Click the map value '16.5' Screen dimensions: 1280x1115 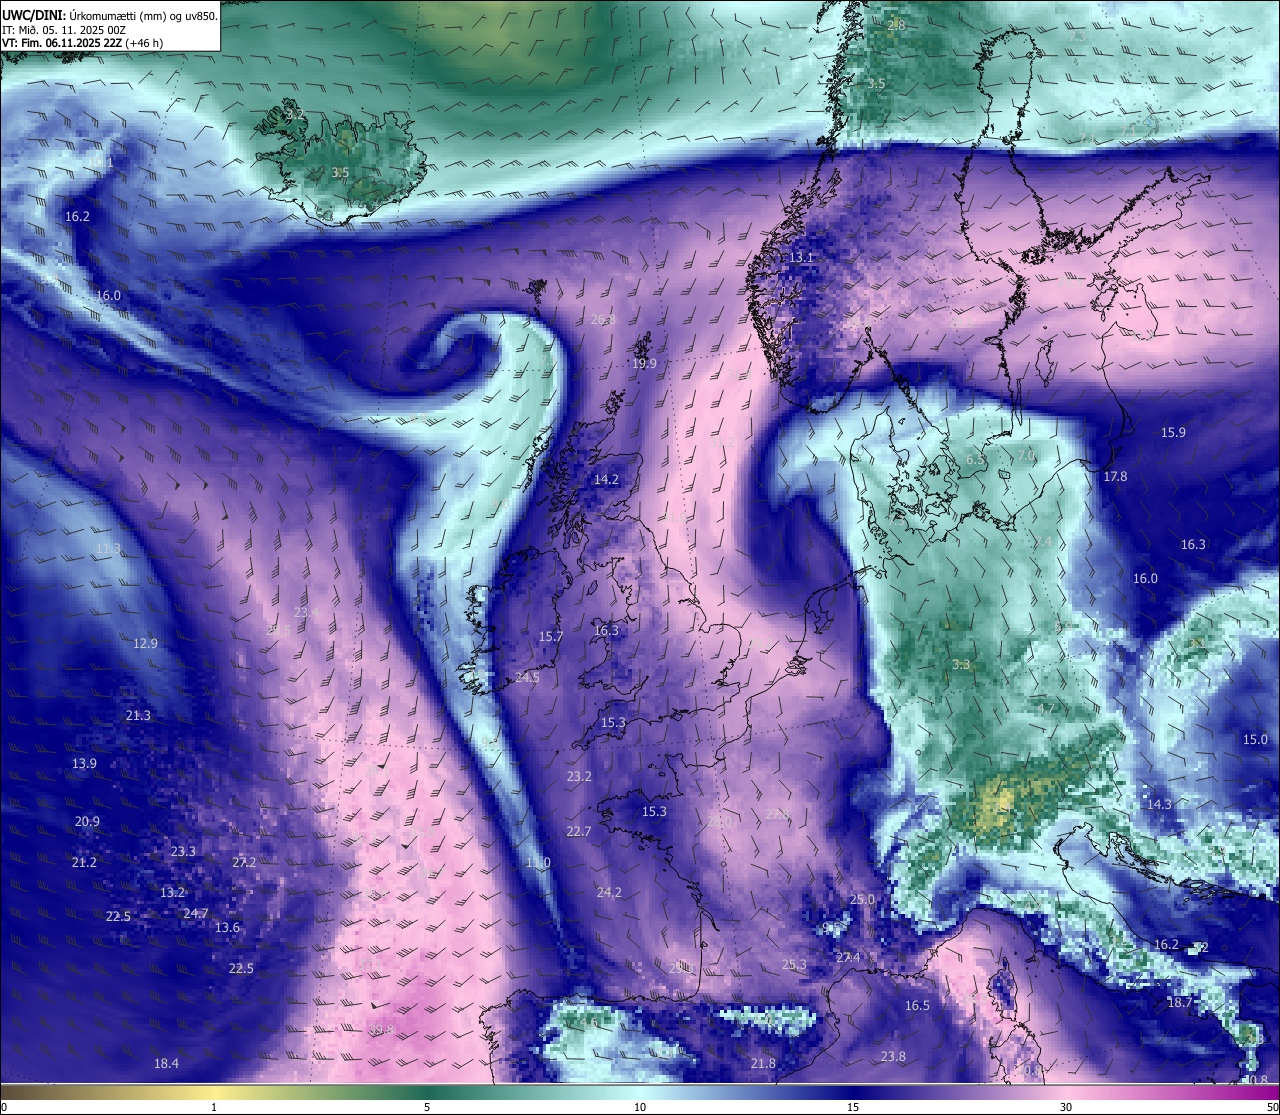pos(917,1006)
